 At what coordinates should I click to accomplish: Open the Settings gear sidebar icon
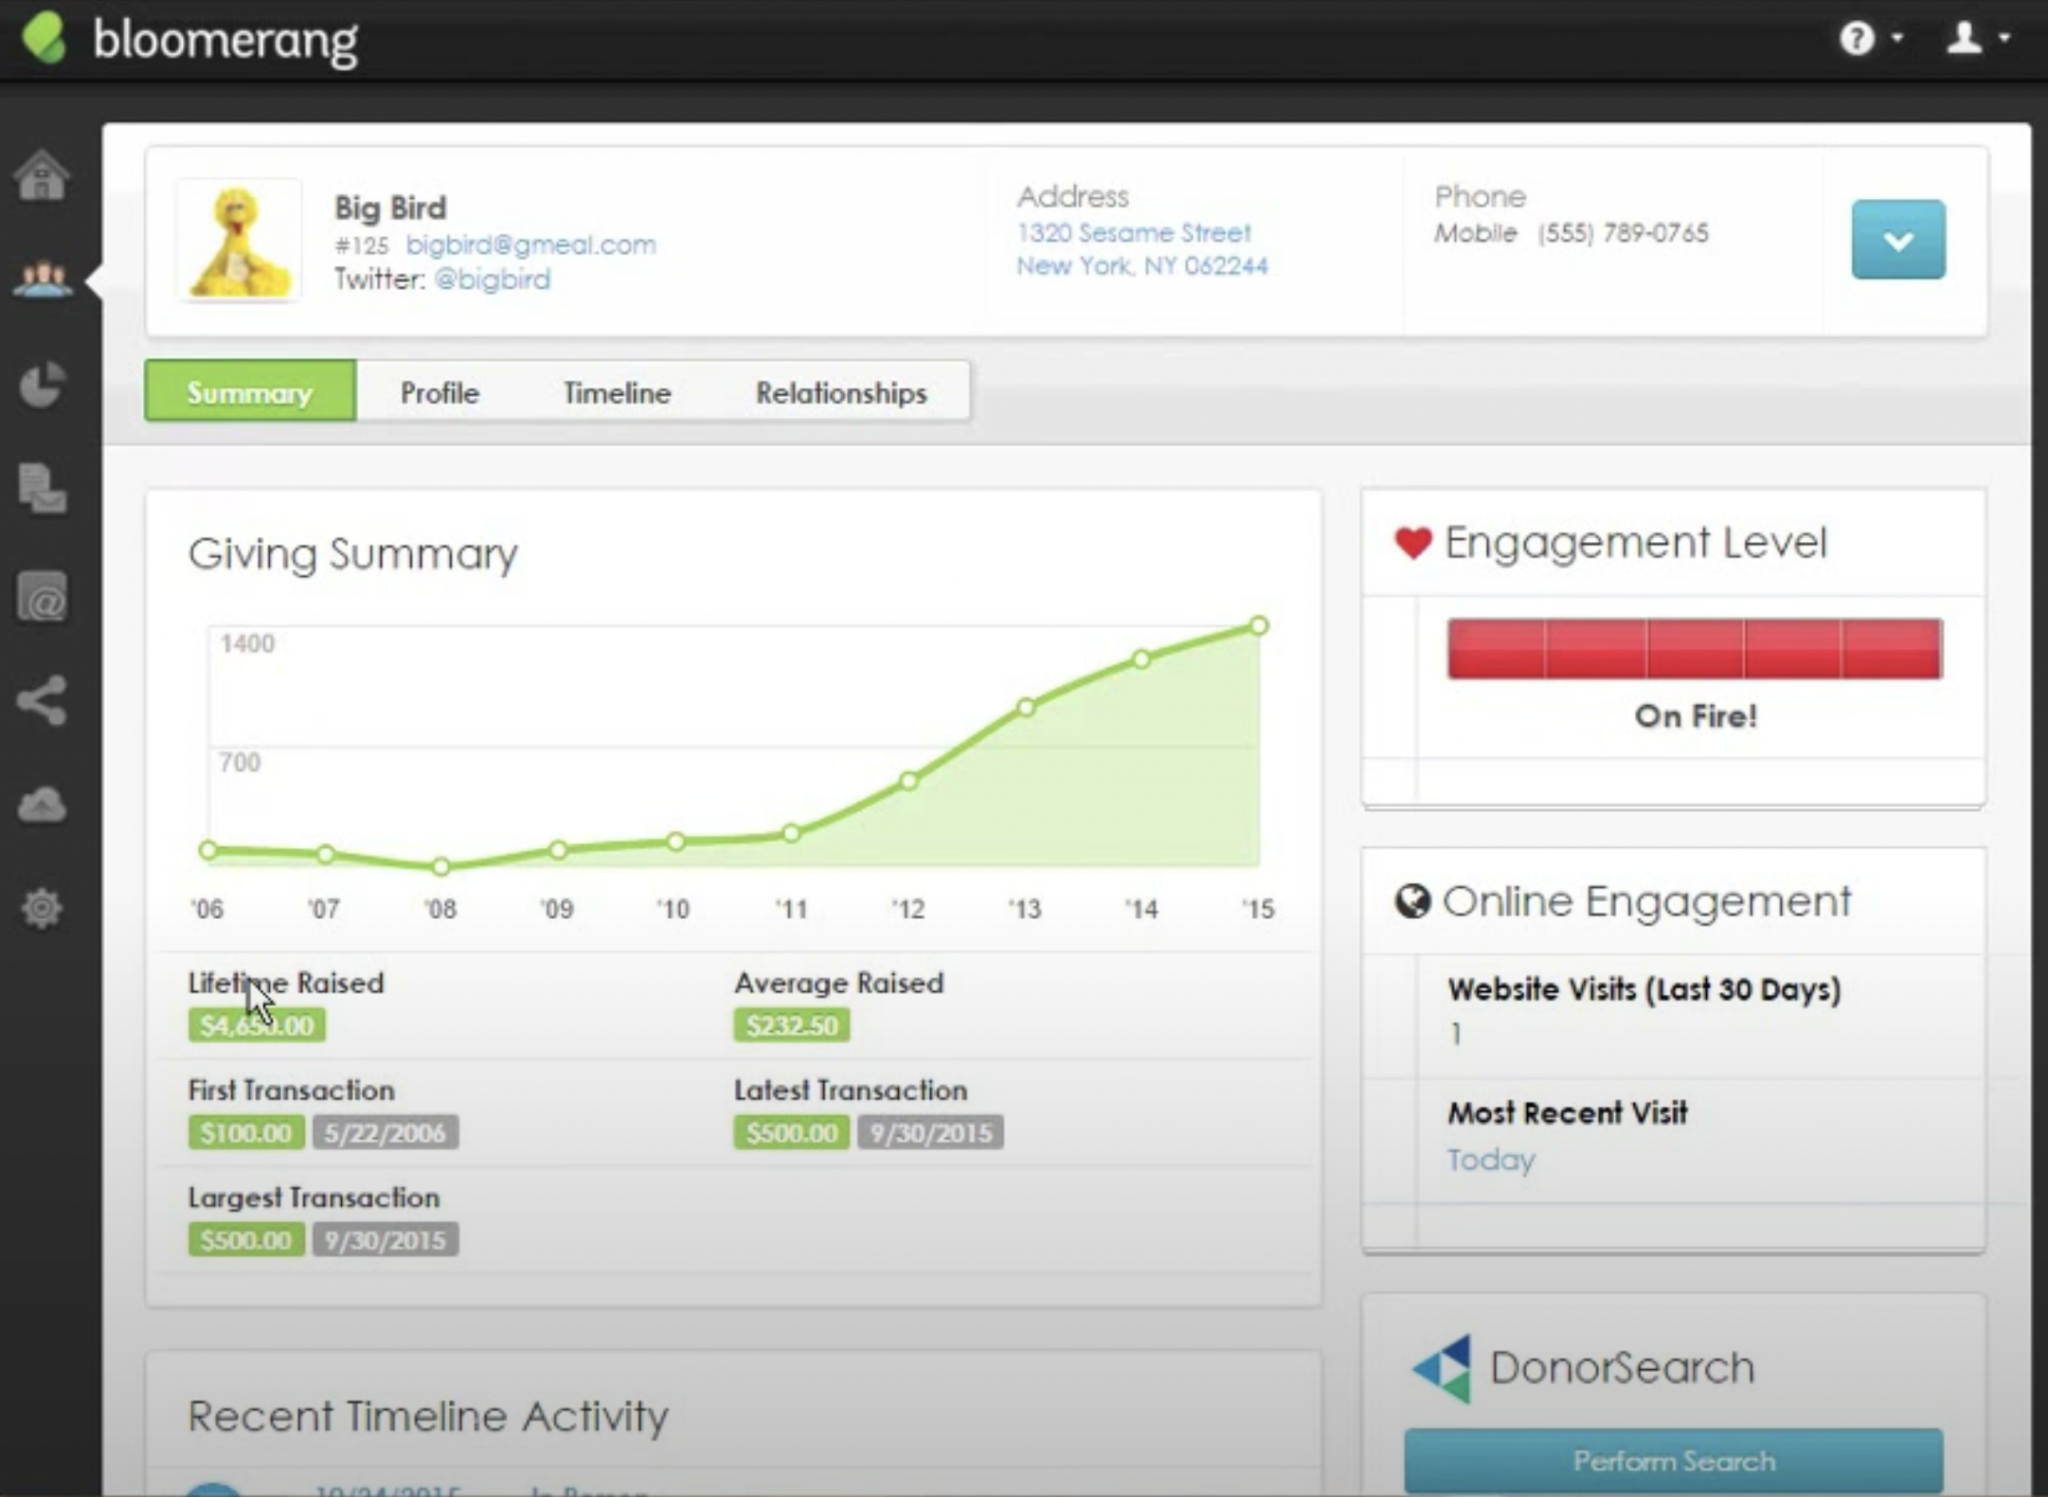point(42,908)
